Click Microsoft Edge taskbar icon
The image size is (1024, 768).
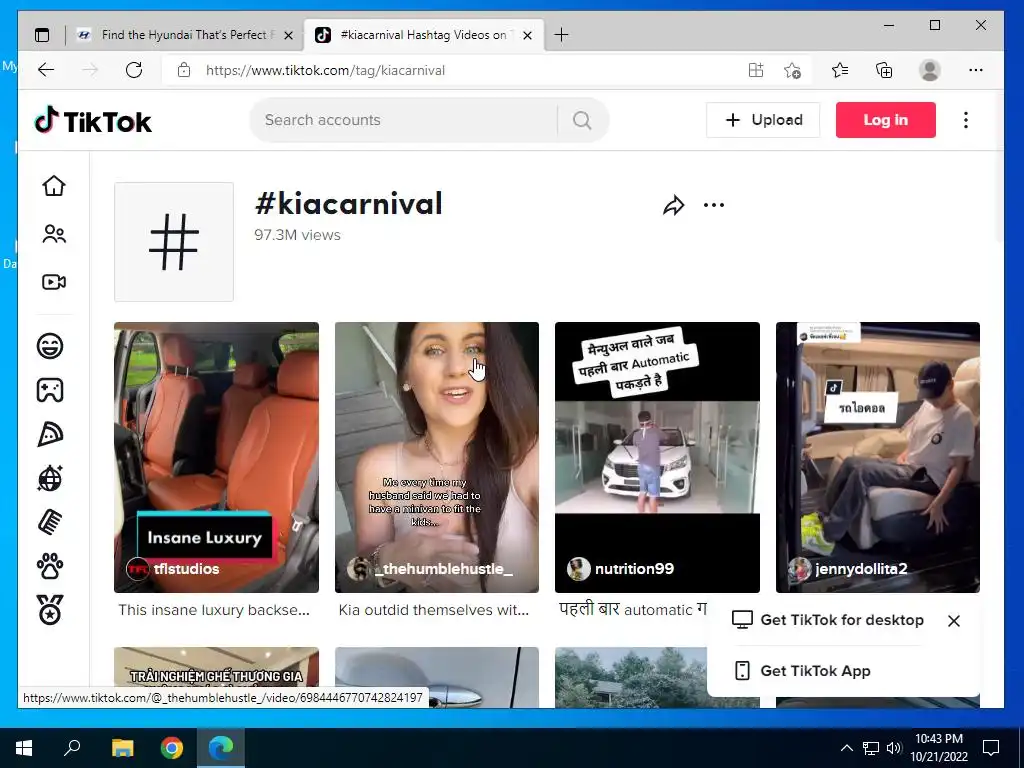click(x=221, y=748)
